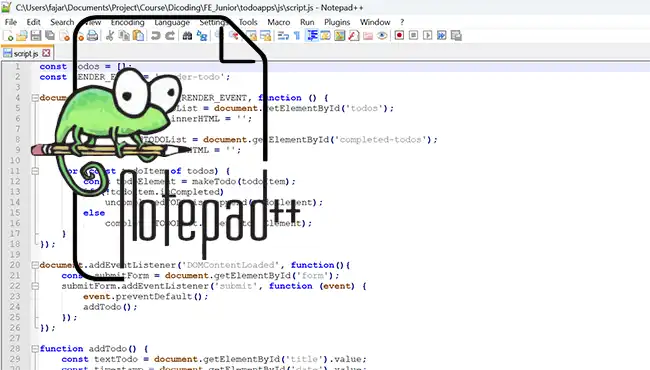Click the 'form' string on line 21

313,275
